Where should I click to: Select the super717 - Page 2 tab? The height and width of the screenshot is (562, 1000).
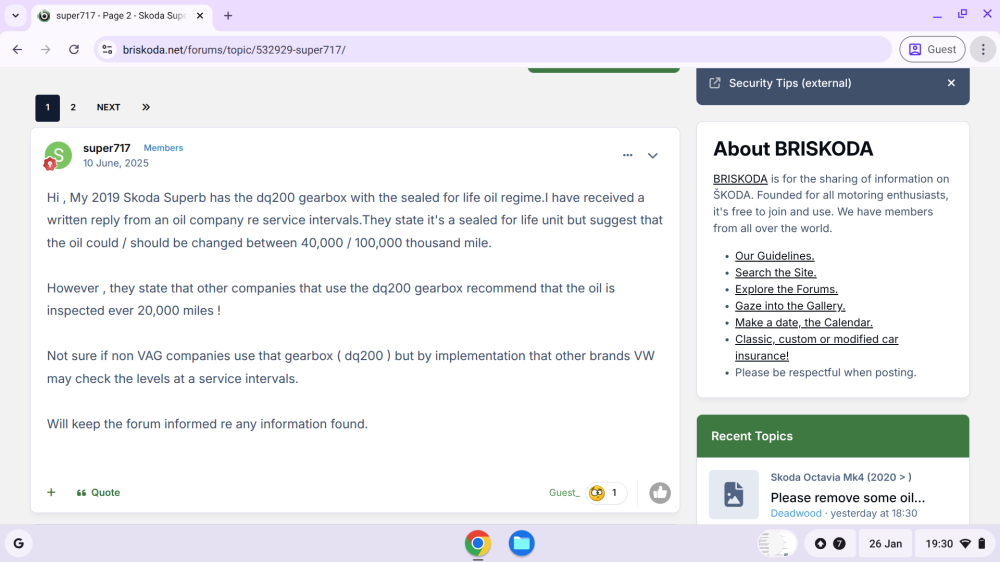[121, 15]
